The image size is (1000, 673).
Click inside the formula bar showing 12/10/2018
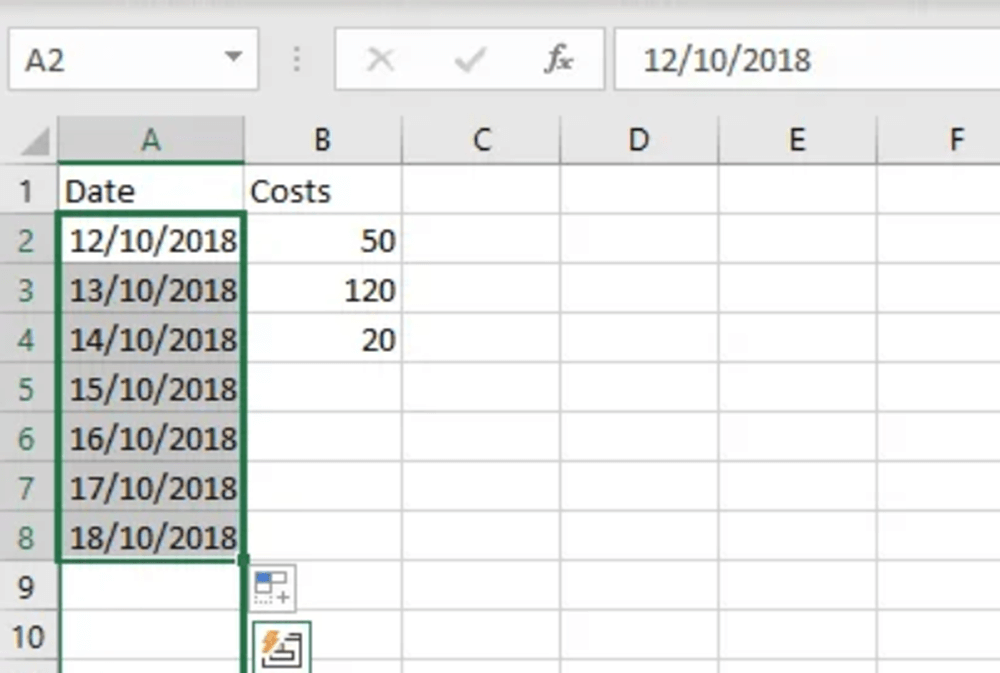point(800,60)
